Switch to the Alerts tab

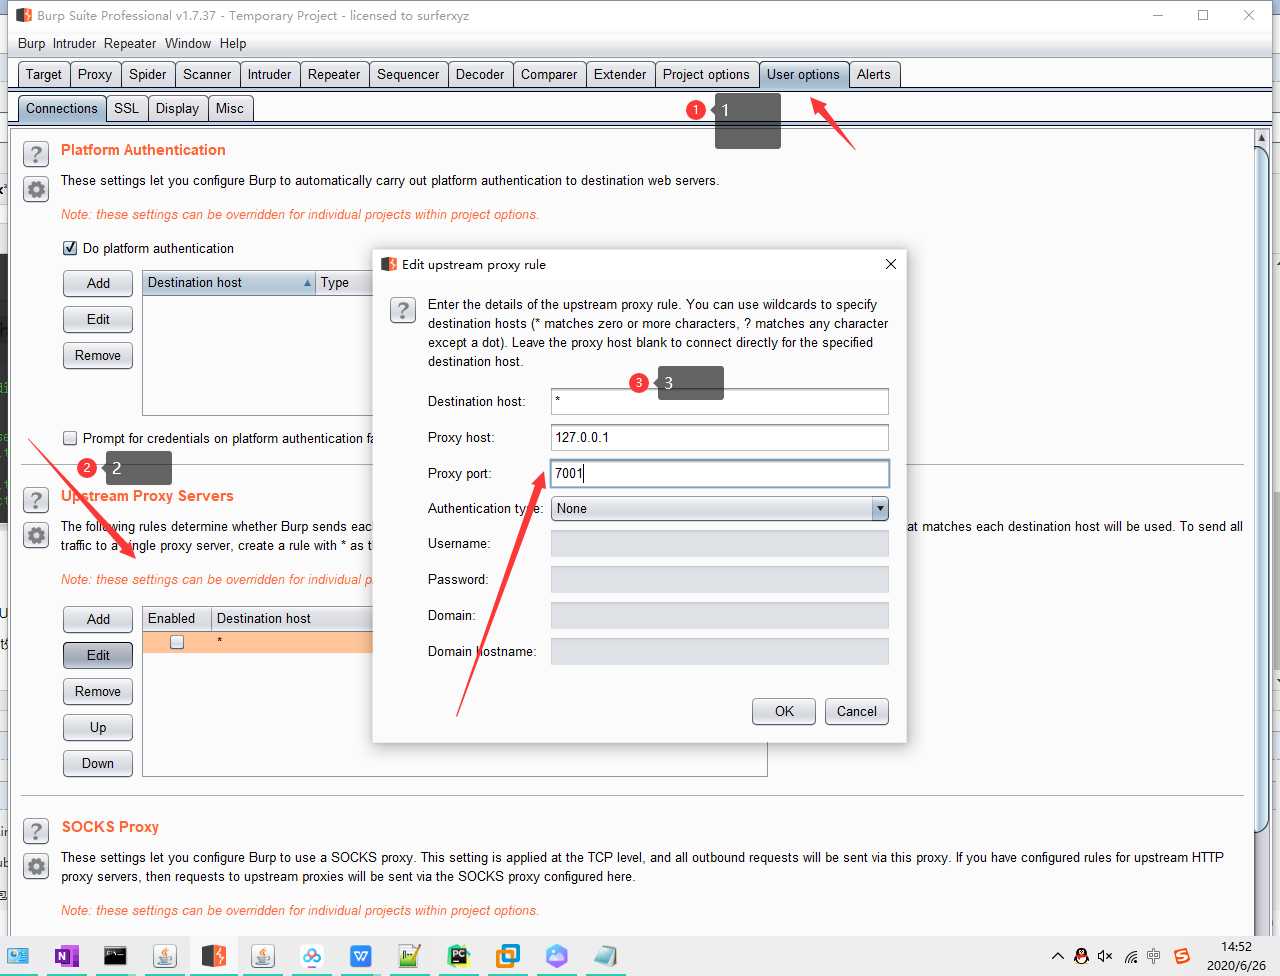tap(874, 74)
